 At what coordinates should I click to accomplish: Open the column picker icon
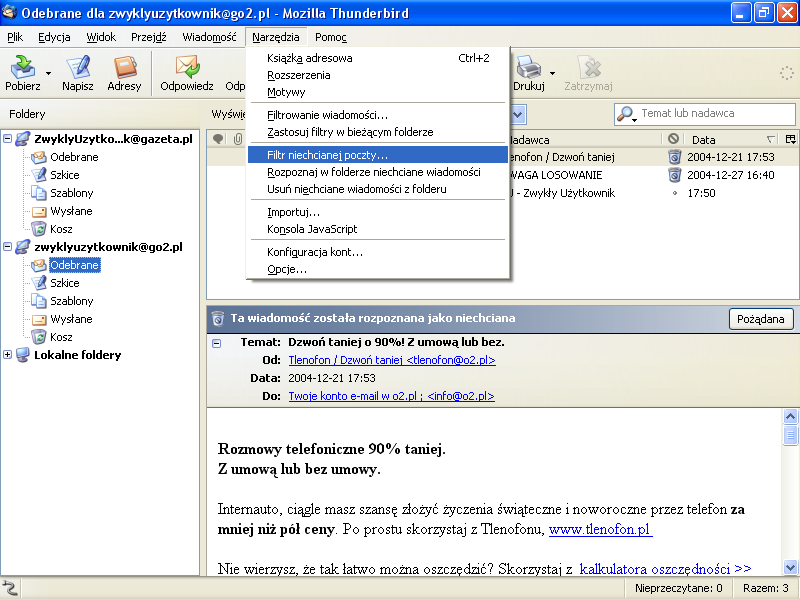(x=791, y=139)
